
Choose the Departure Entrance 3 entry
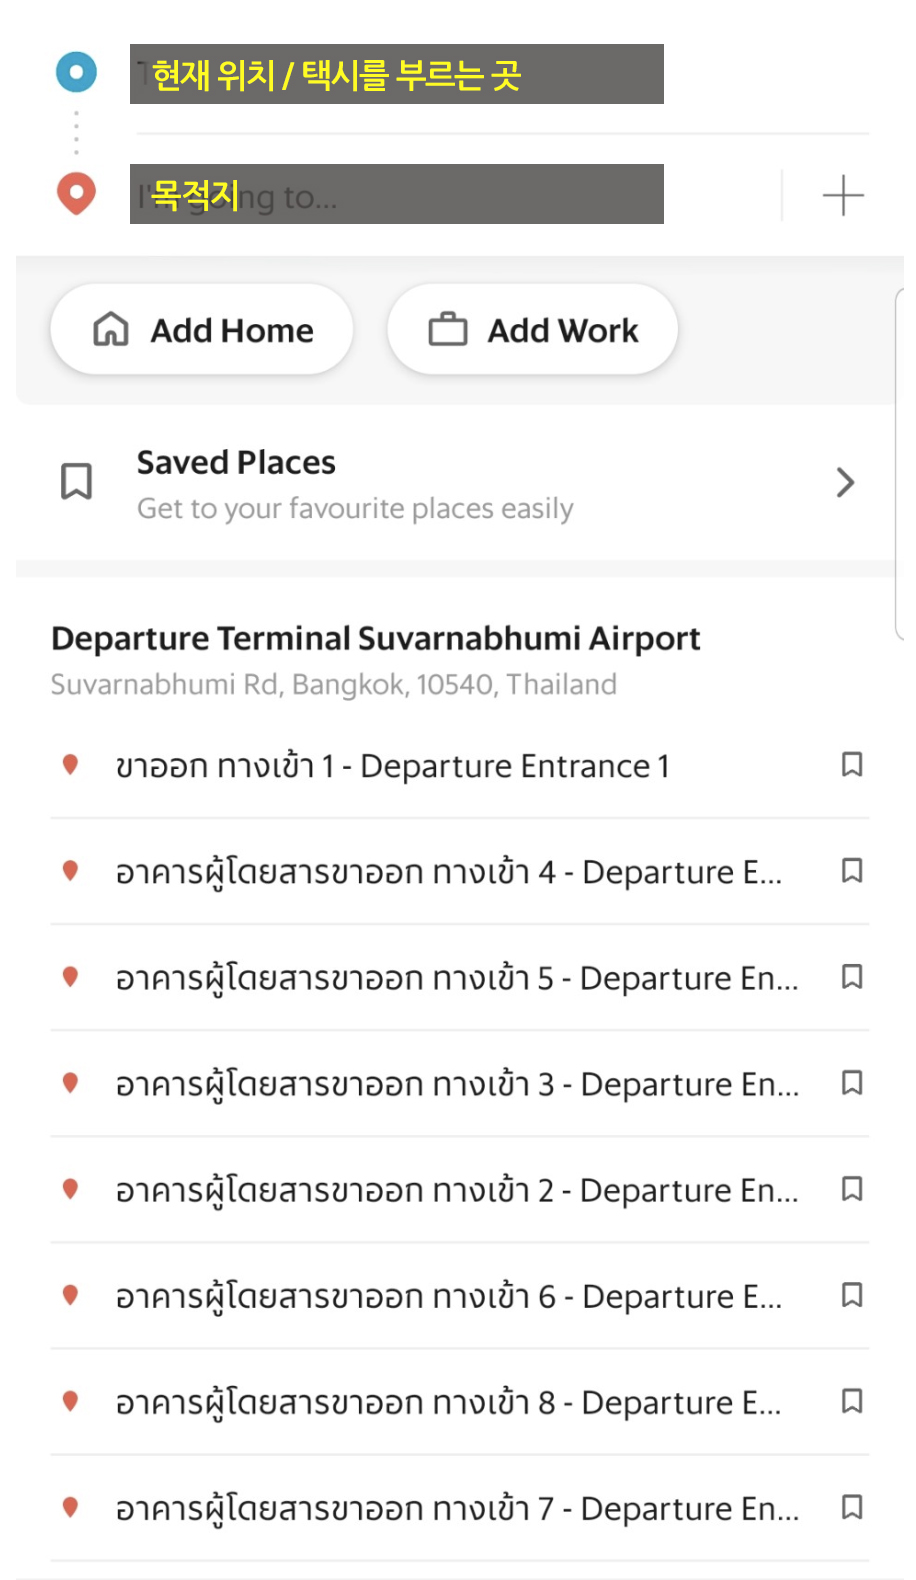(459, 1084)
